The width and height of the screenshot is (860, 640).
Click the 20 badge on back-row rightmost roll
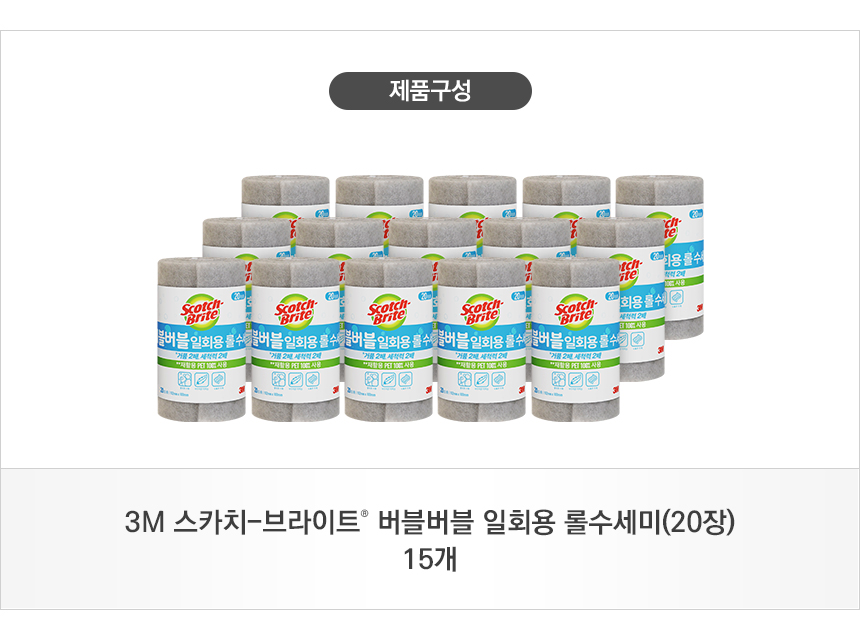(x=697, y=214)
